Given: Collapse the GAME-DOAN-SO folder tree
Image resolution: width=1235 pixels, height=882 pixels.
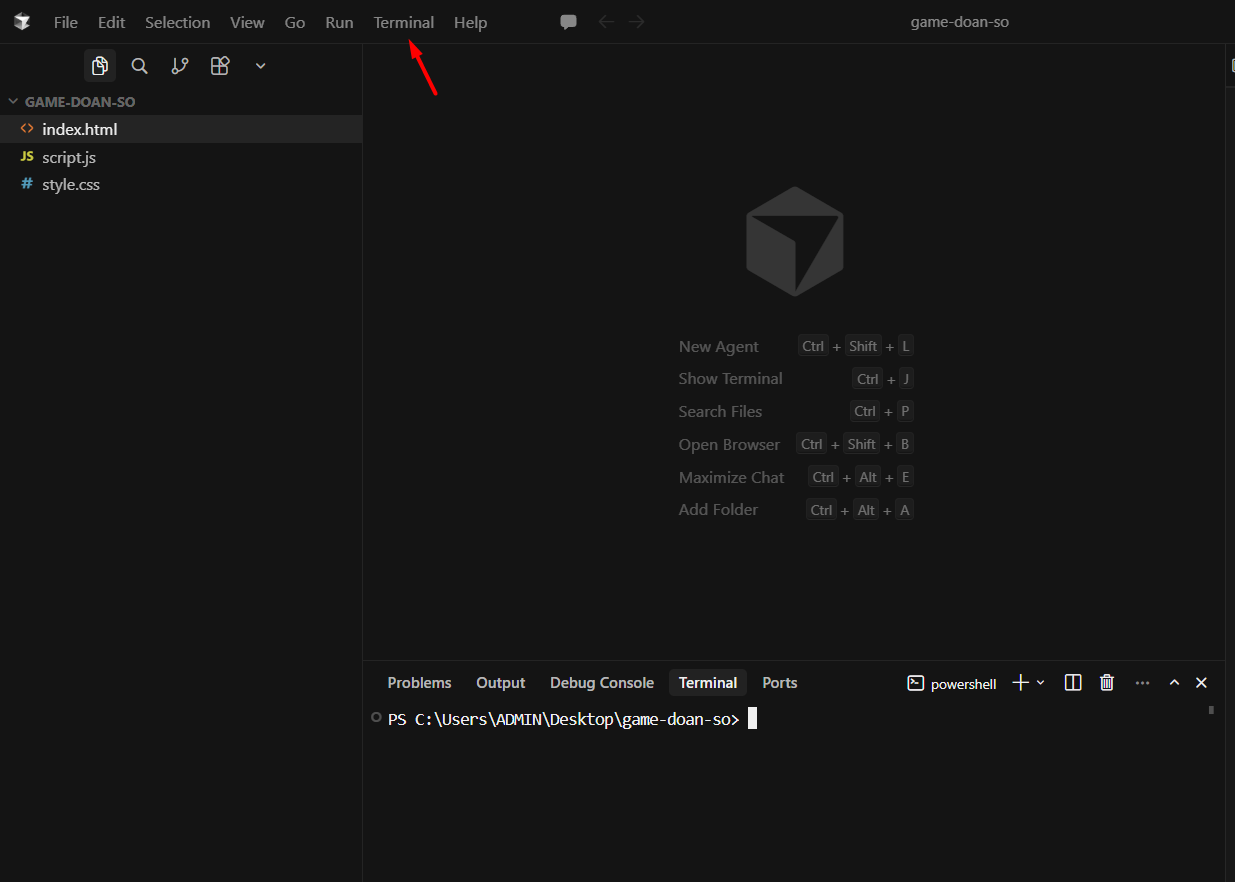Looking at the screenshot, I should [x=14, y=102].
